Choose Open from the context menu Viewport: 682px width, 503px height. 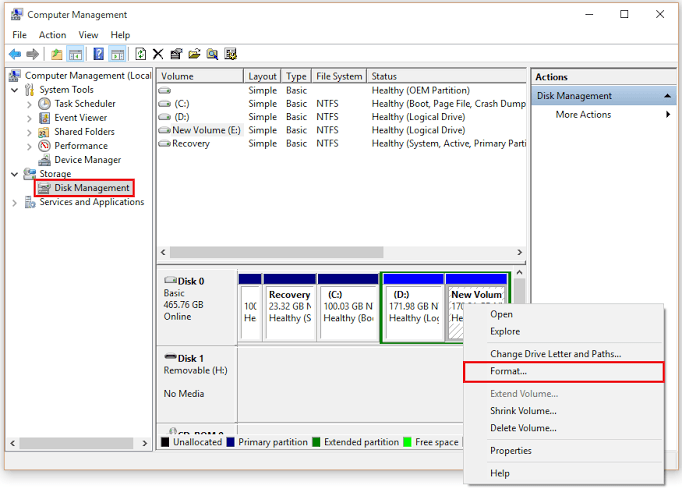[564, 314]
